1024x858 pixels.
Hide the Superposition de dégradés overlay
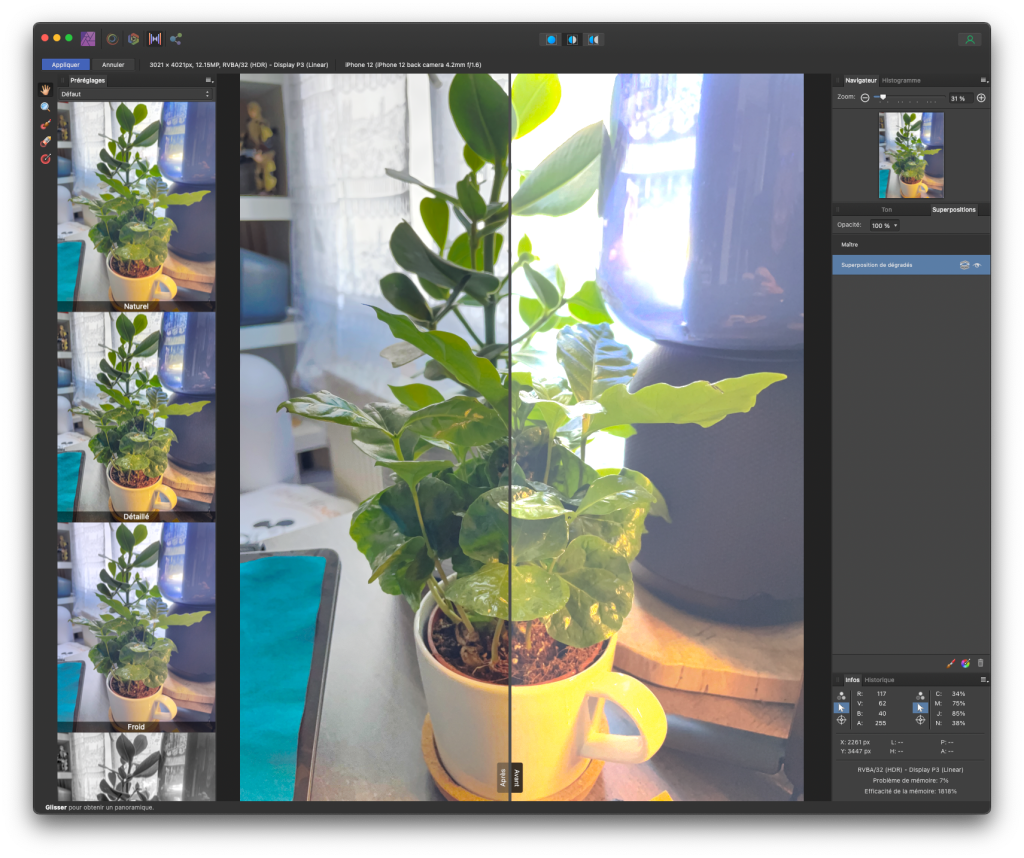click(x=976, y=265)
